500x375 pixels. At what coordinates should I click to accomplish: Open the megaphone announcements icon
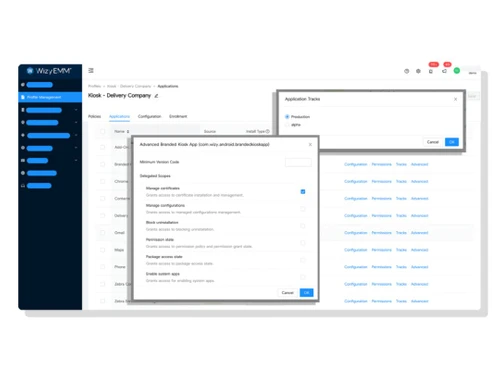tap(444, 71)
